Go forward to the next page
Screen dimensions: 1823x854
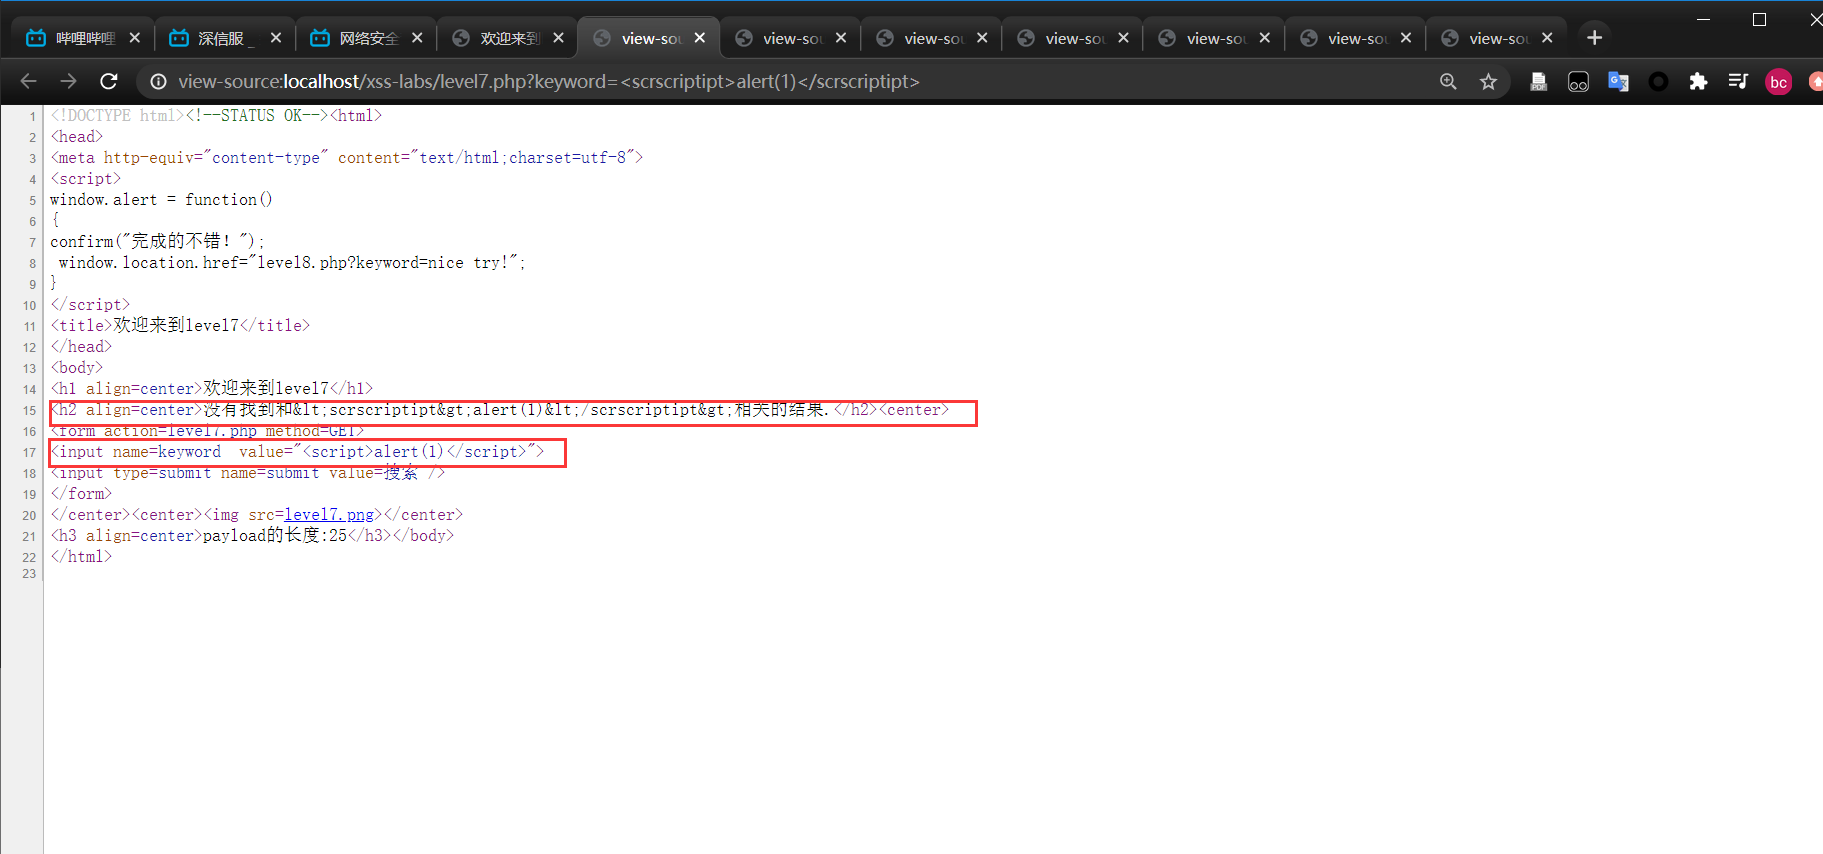(68, 81)
